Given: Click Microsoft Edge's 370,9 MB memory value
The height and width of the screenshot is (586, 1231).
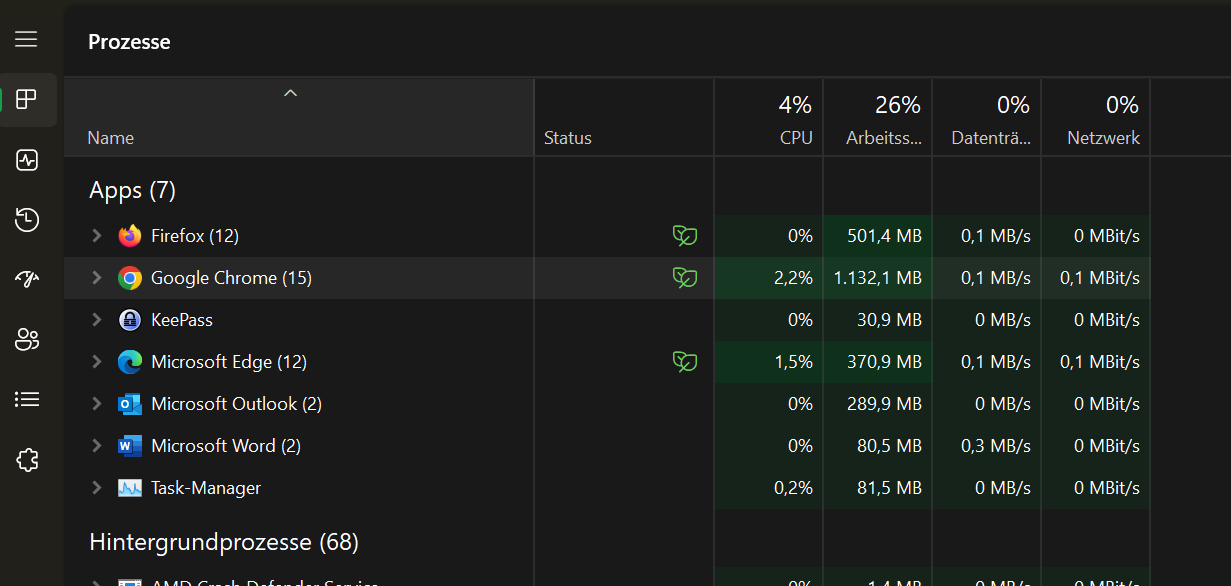Looking at the screenshot, I should (x=884, y=362).
